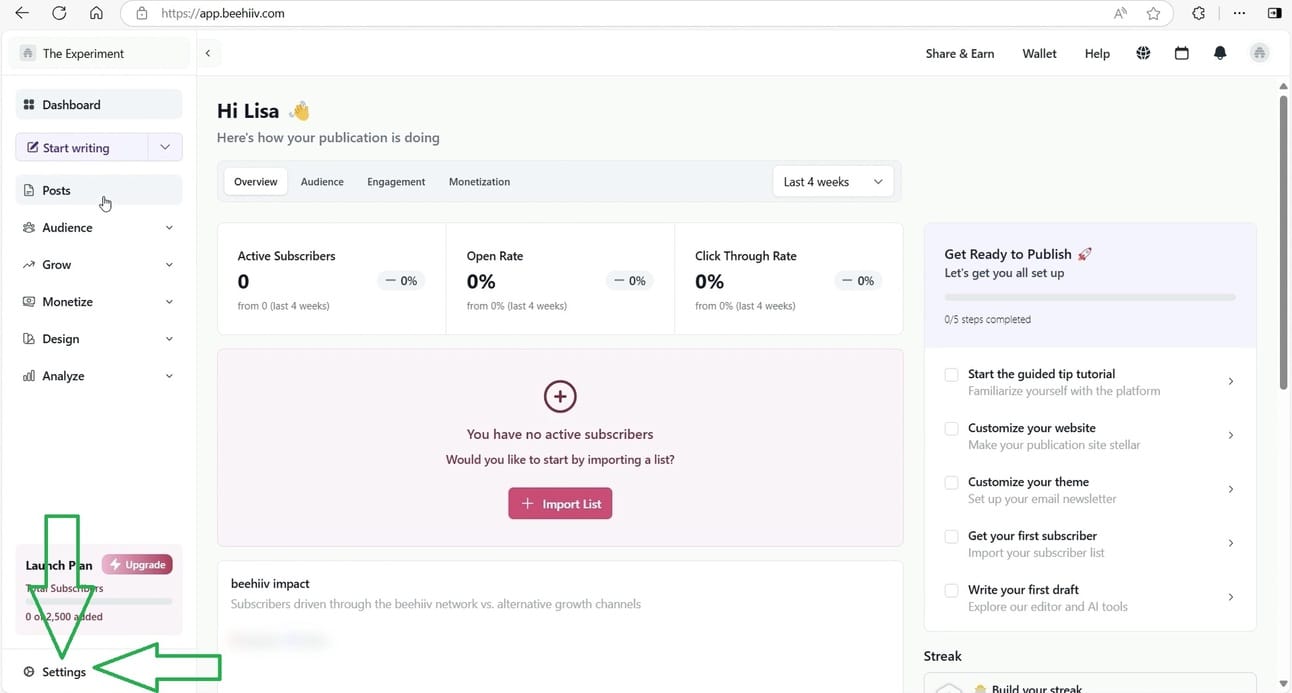Open Share & Earn link
This screenshot has height=693, width=1292.
point(960,53)
